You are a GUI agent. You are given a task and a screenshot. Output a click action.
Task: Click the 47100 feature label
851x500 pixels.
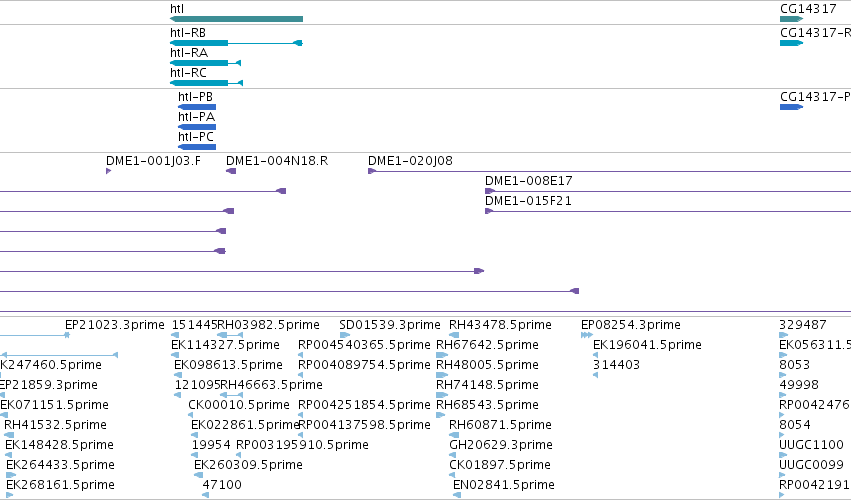tap(222, 485)
